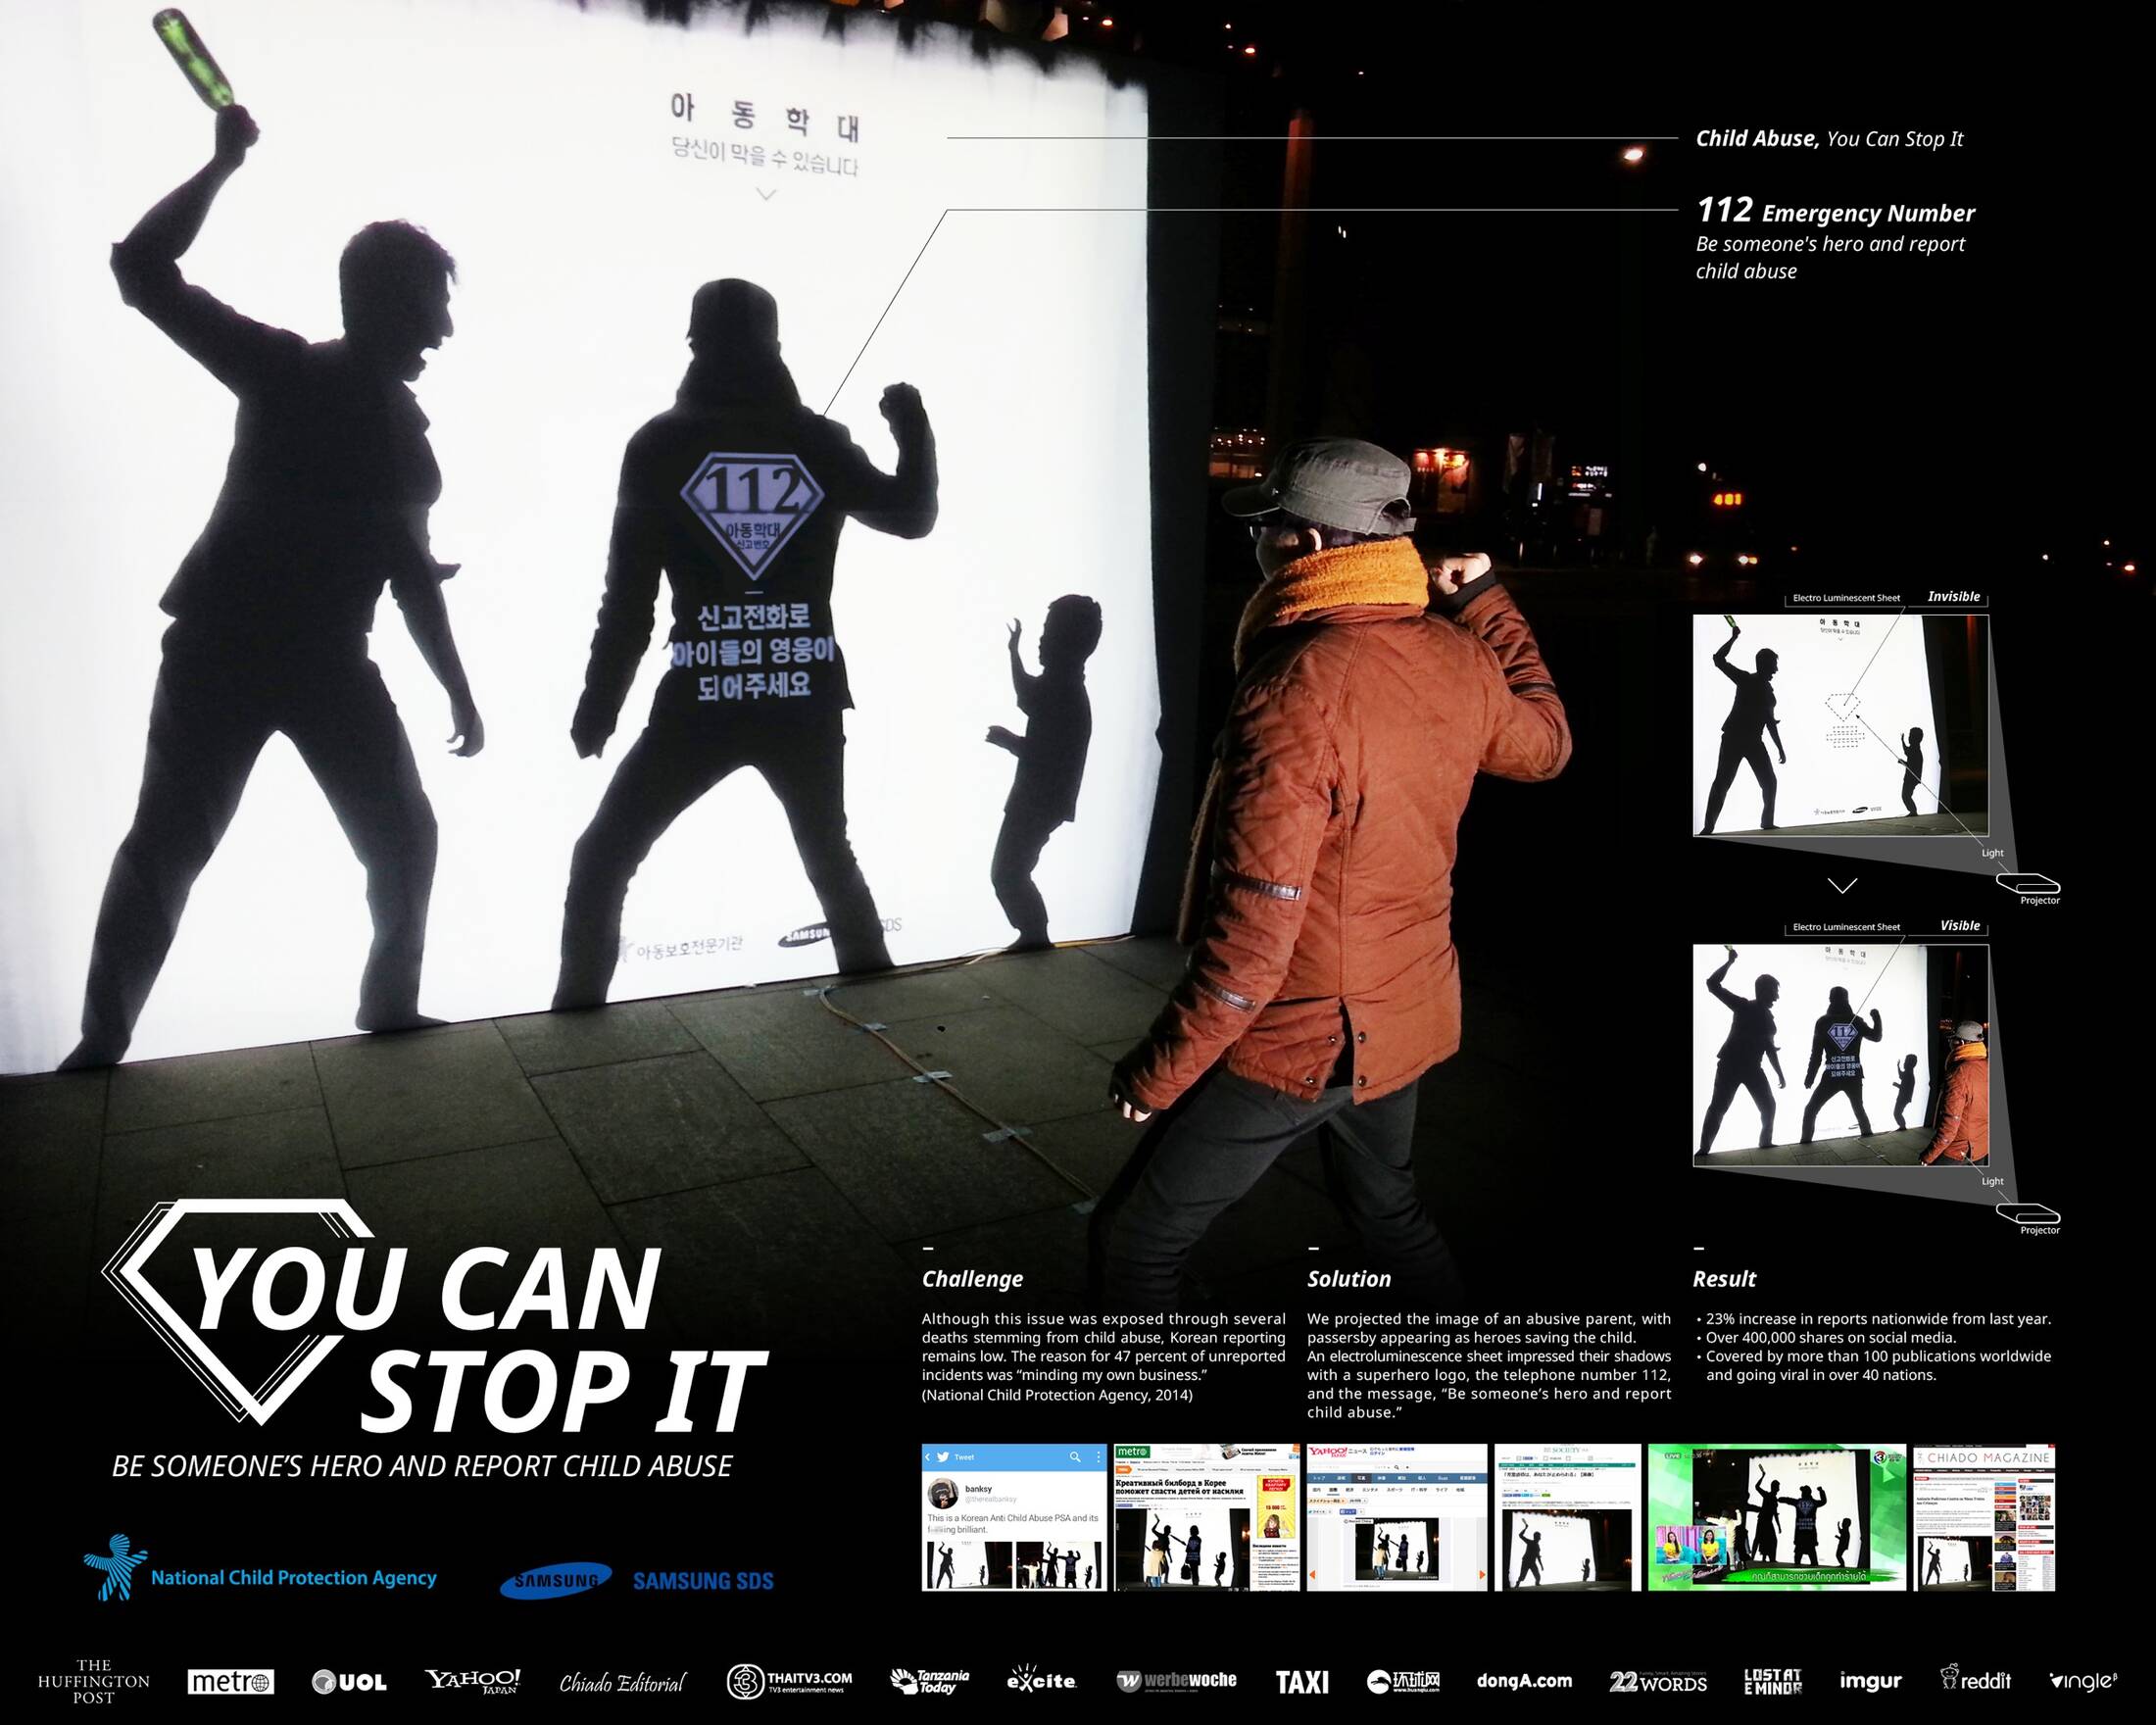Viewport: 2156px width, 1725px height.
Task: Click the metro logo in footer
Action: click(231, 1682)
